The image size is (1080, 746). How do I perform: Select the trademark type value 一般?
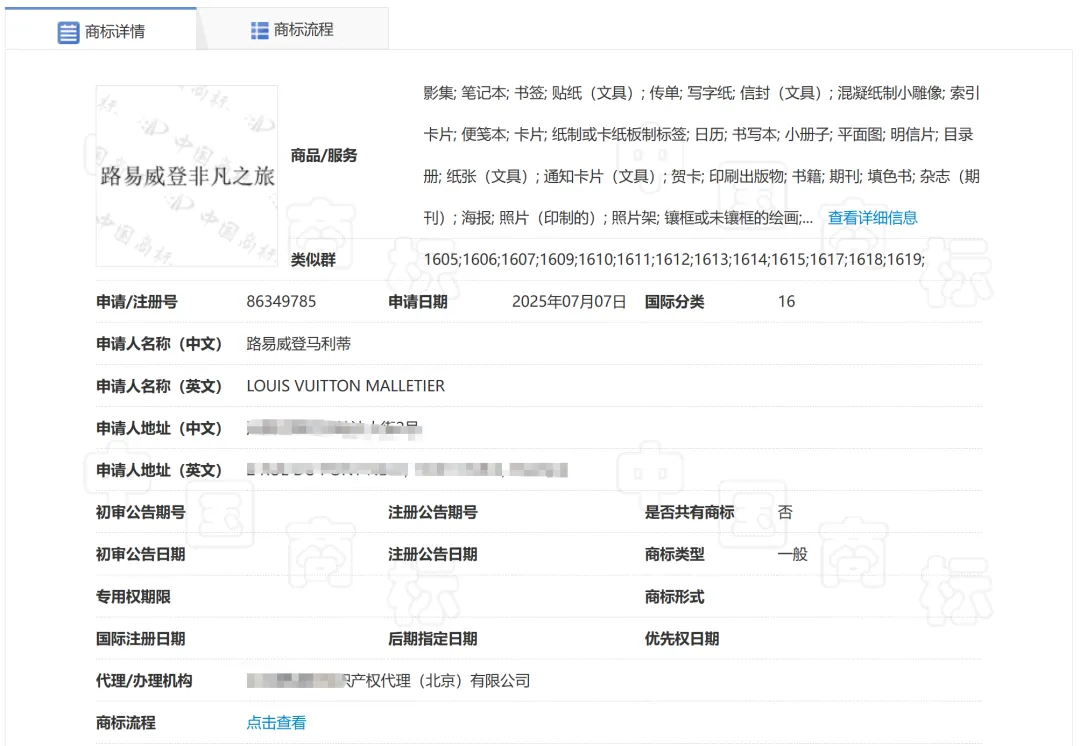(793, 555)
